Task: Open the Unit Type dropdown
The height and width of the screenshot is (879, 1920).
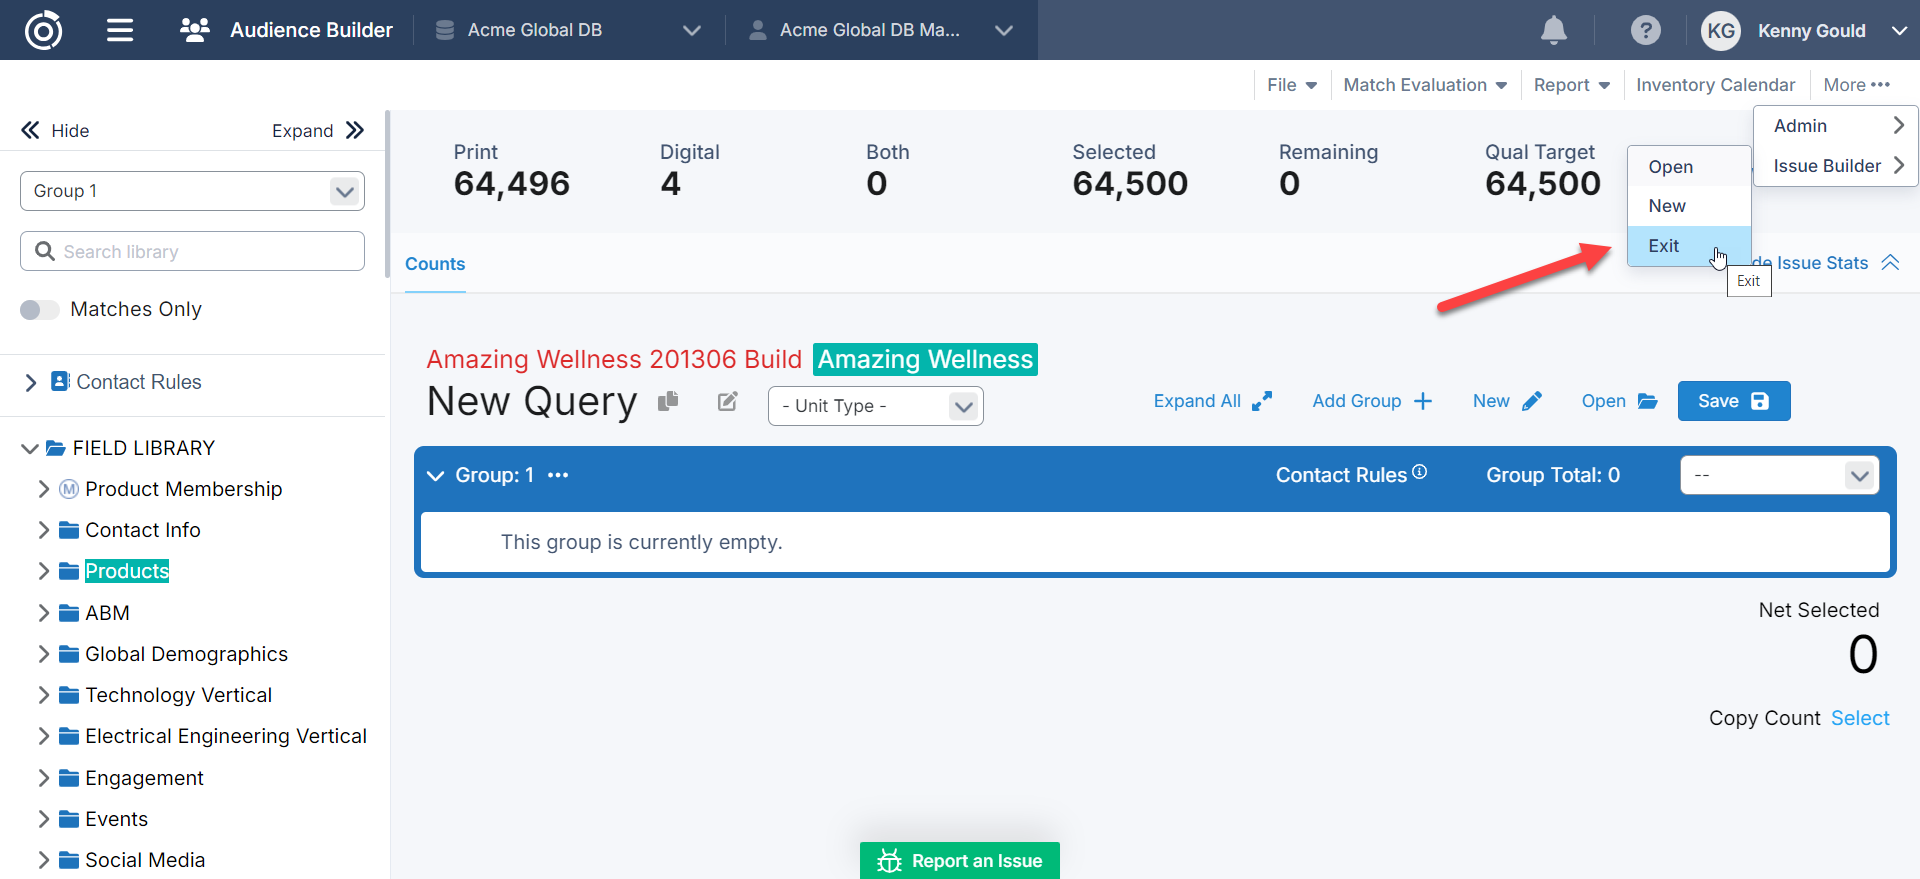Action: click(x=875, y=406)
